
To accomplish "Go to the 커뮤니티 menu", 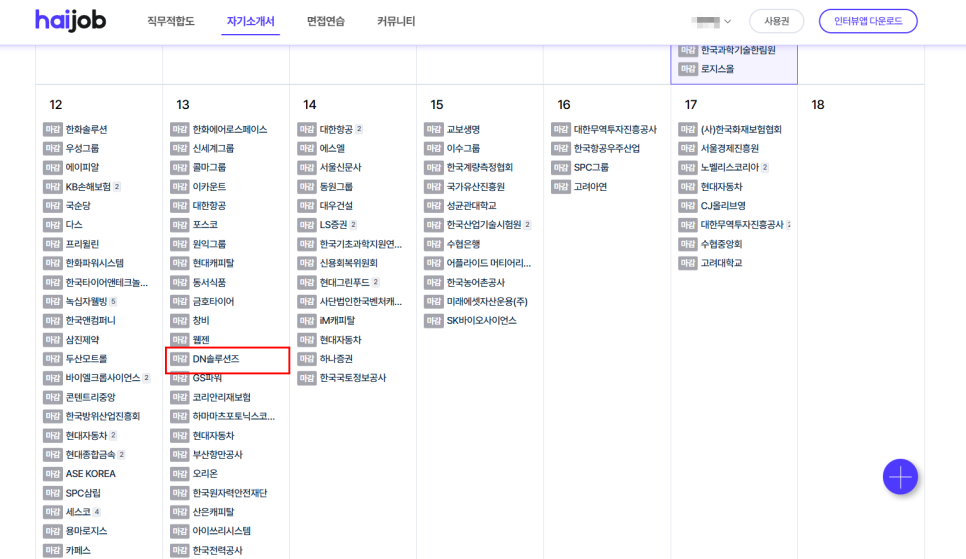I will click(x=396, y=21).
